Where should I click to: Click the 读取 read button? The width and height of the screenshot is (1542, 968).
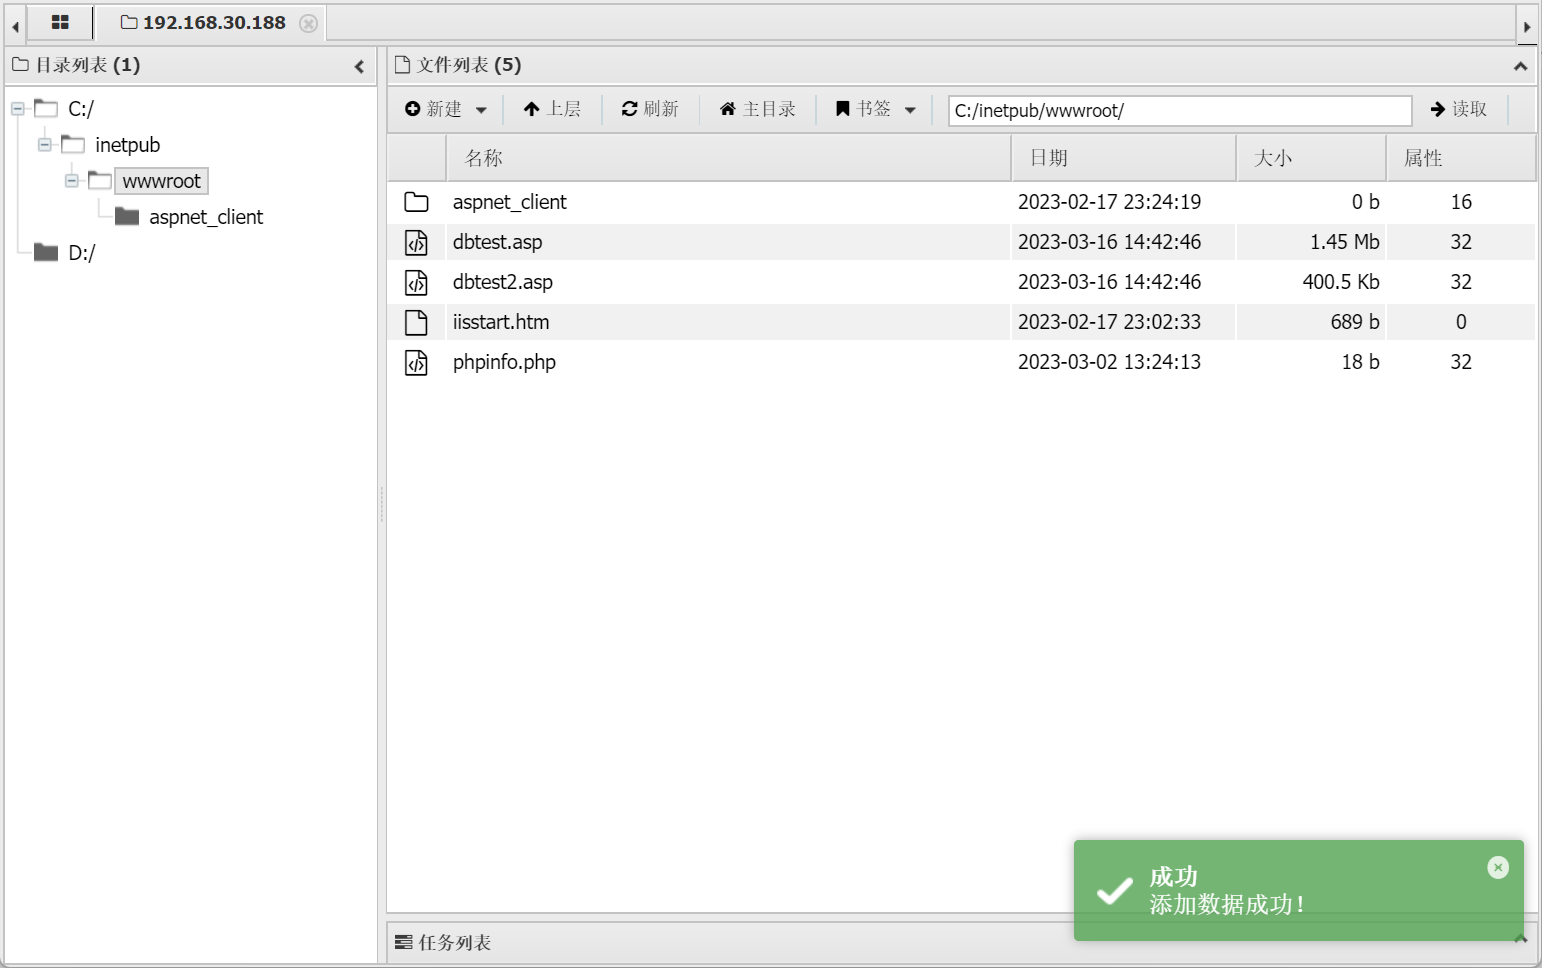pos(1459,109)
